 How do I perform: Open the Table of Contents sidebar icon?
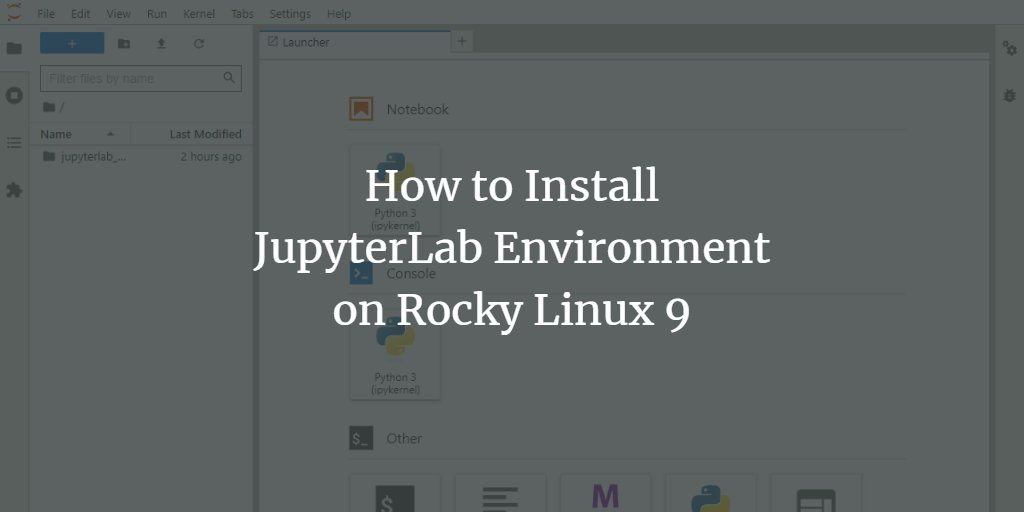pyautogui.click(x=14, y=142)
